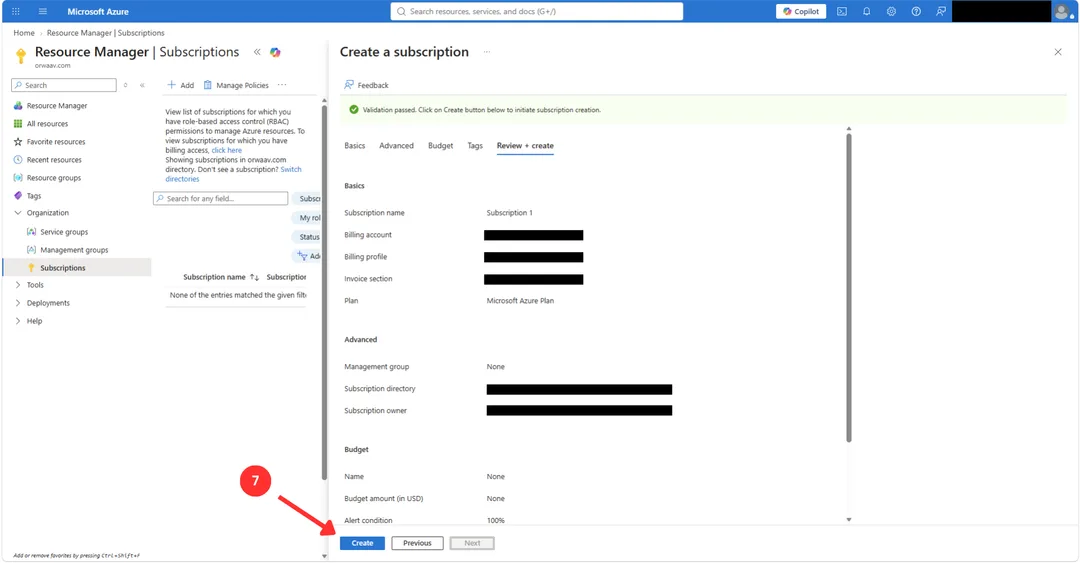Open the Status filter pill
1080x563 pixels.
tap(307, 236)
